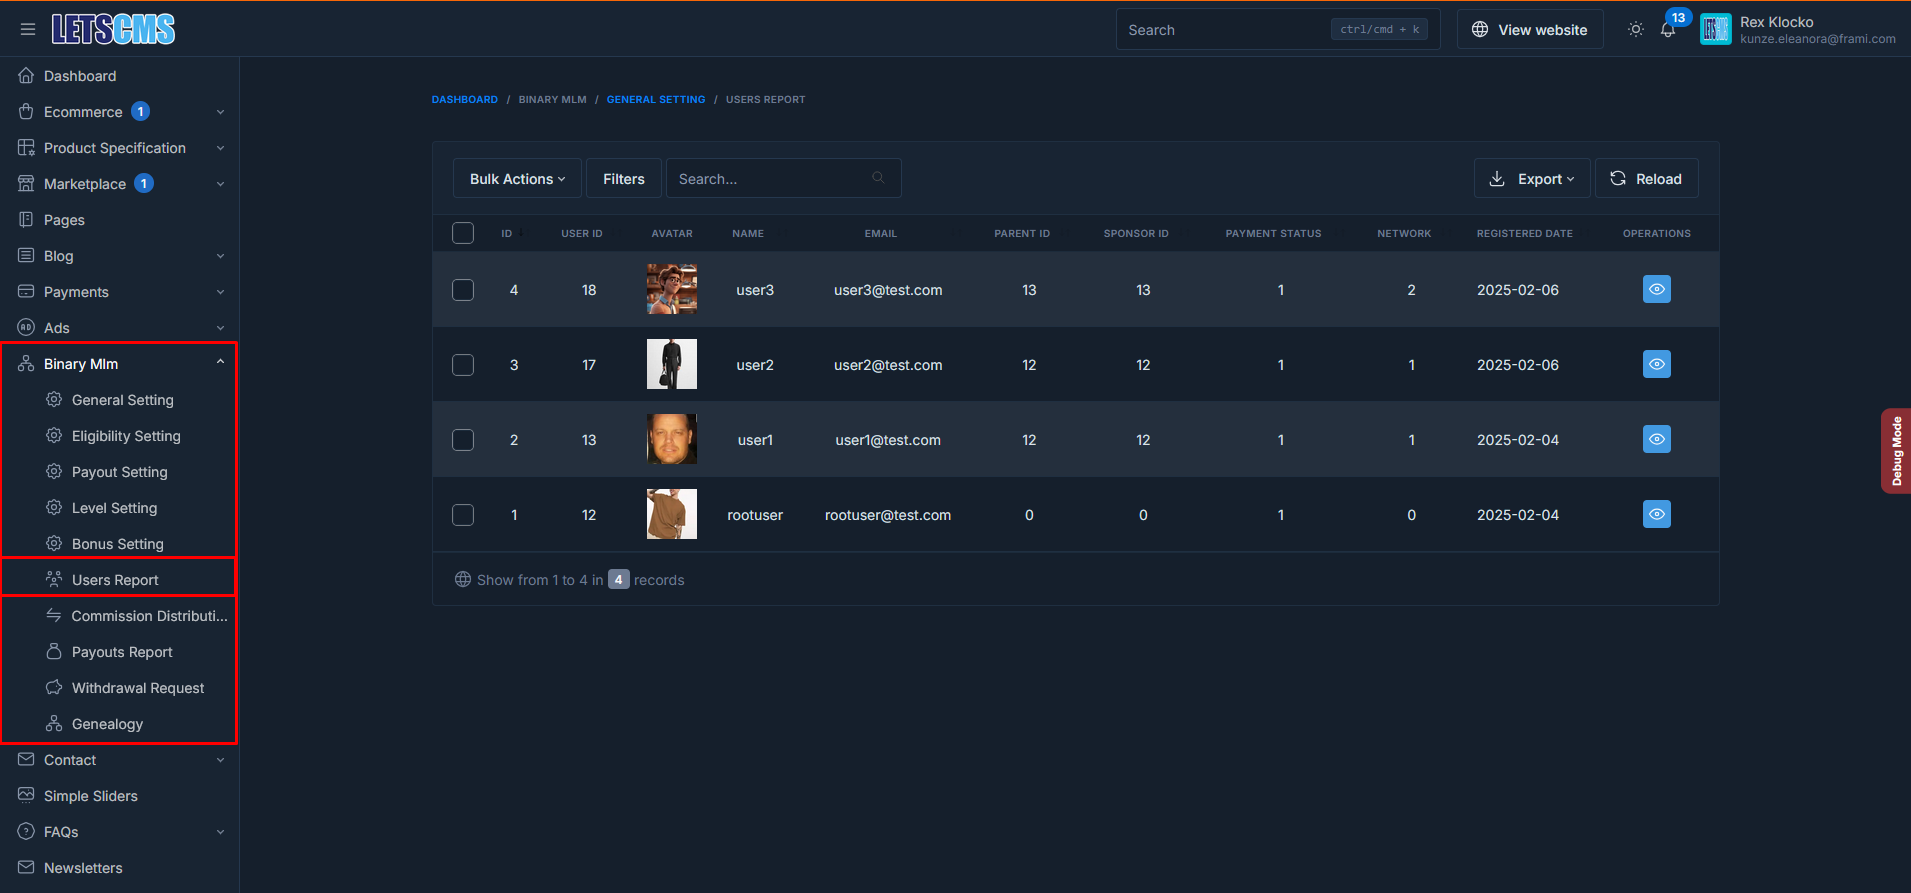
Task: Expand the Export dropdown
Action: click(x=1532, y=179)
